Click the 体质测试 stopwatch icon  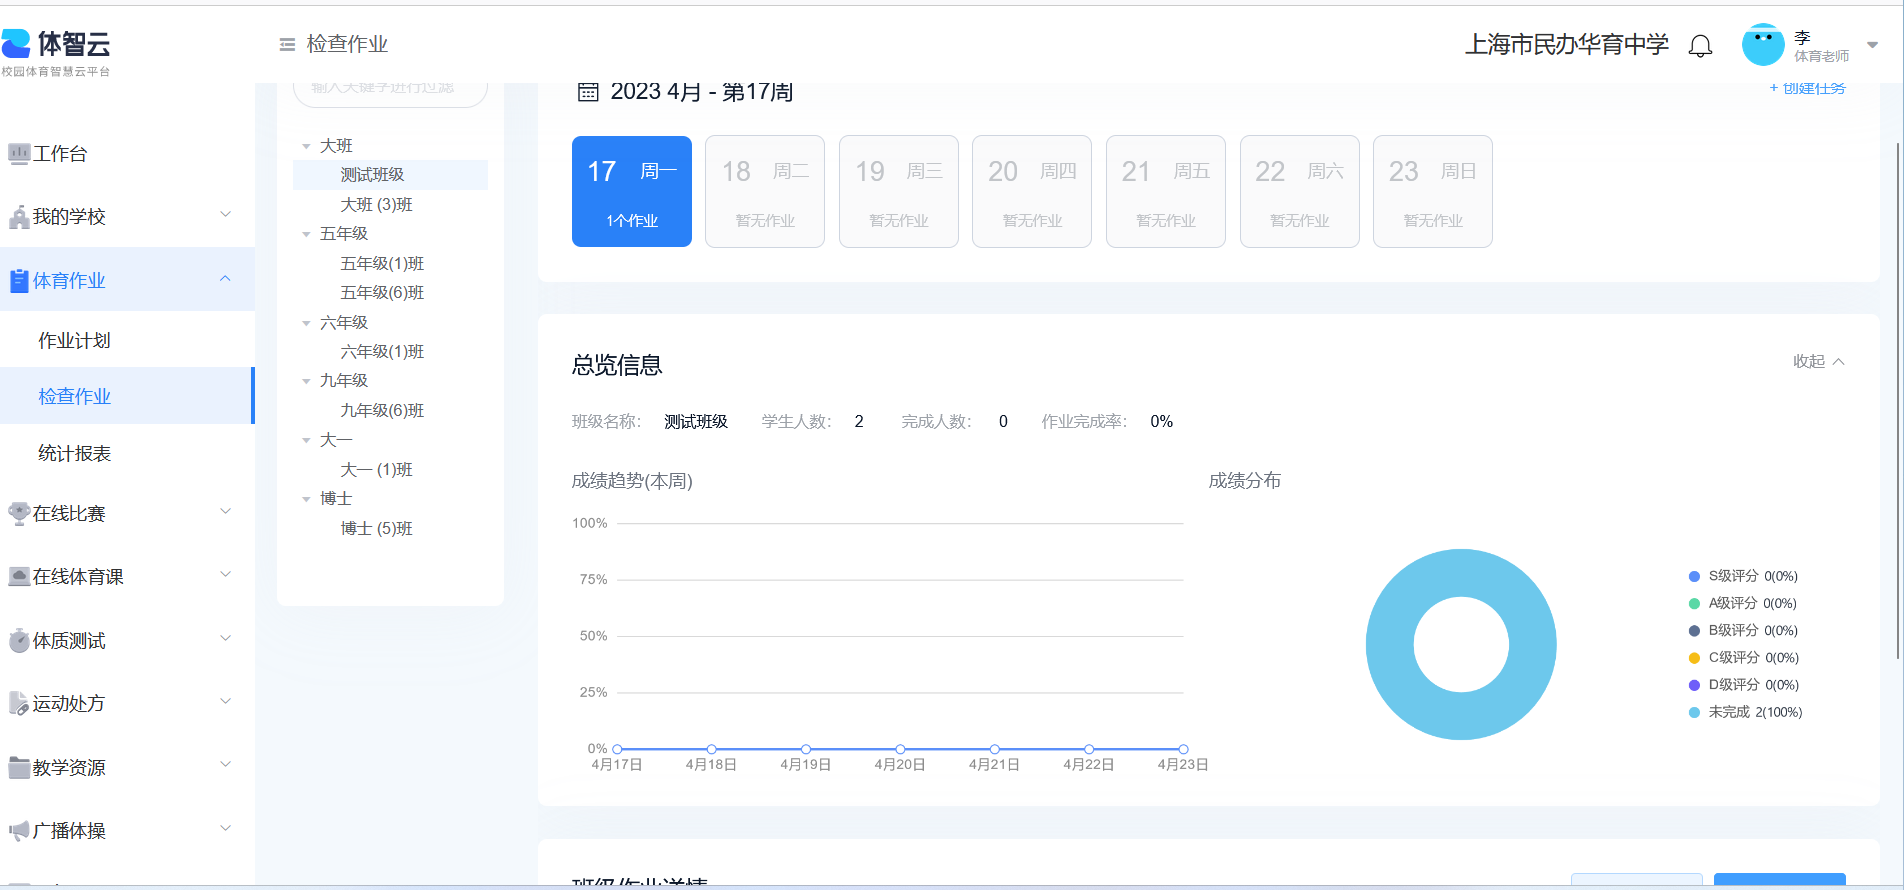pos(19,640)
